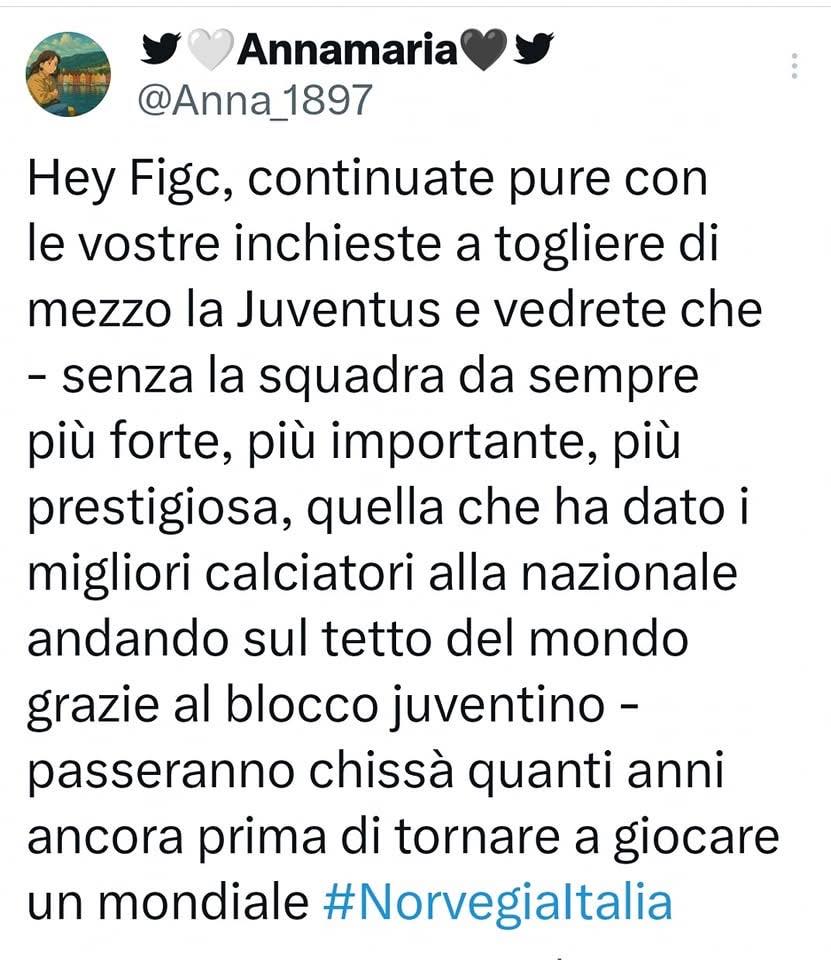Click the line 'grazie al blocco juventino -'
The width and height of the screenshot is (831, 960).
pos(333,705)
